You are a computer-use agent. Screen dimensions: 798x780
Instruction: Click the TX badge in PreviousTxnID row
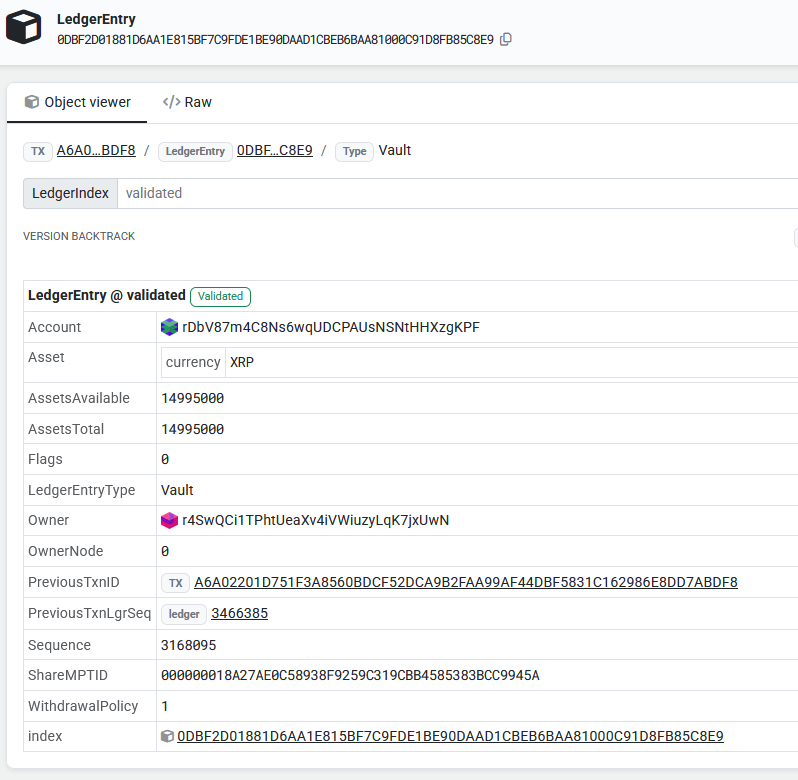(x=176, y=583)
